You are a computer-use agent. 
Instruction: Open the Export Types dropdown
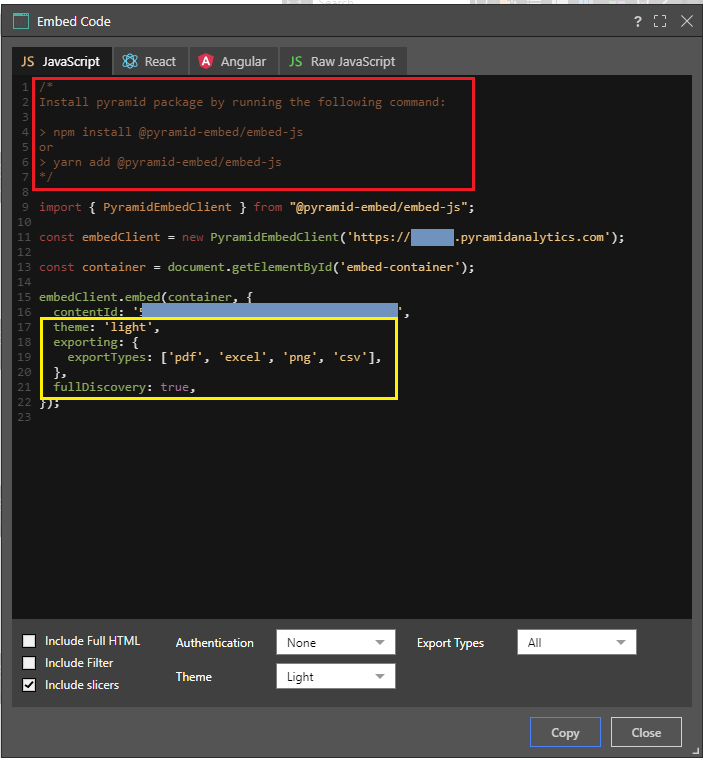coord(576,642)
